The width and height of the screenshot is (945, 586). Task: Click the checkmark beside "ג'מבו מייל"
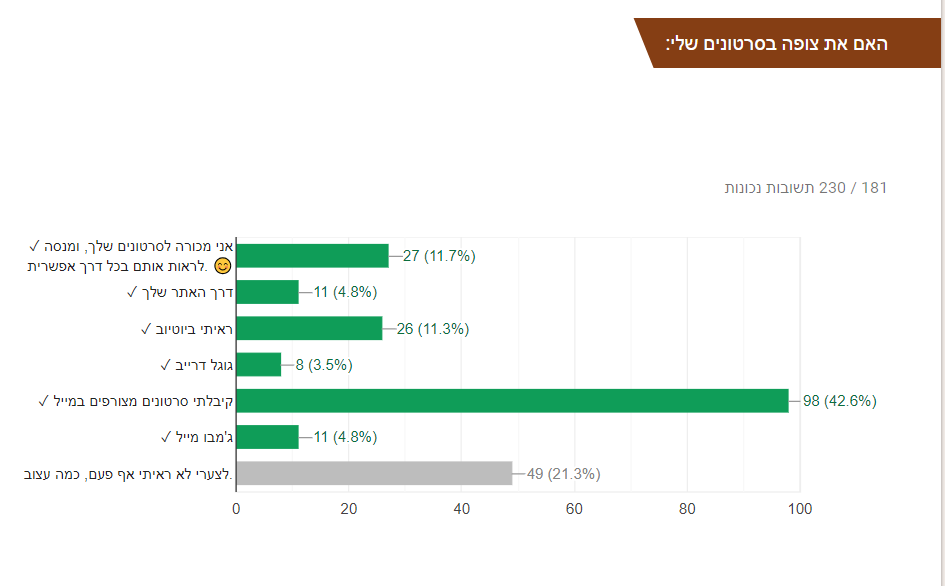click(165, 437)
